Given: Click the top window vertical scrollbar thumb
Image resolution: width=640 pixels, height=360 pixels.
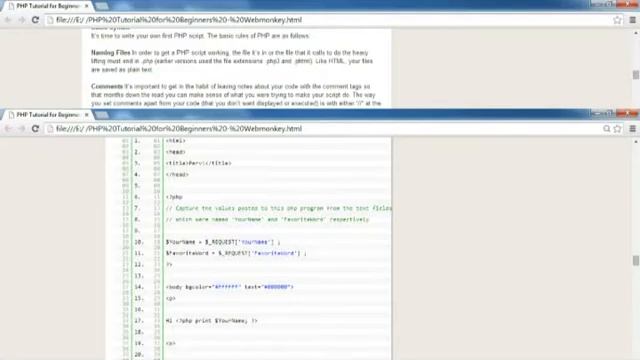Looking at the screenshot, I should (636, 75).
